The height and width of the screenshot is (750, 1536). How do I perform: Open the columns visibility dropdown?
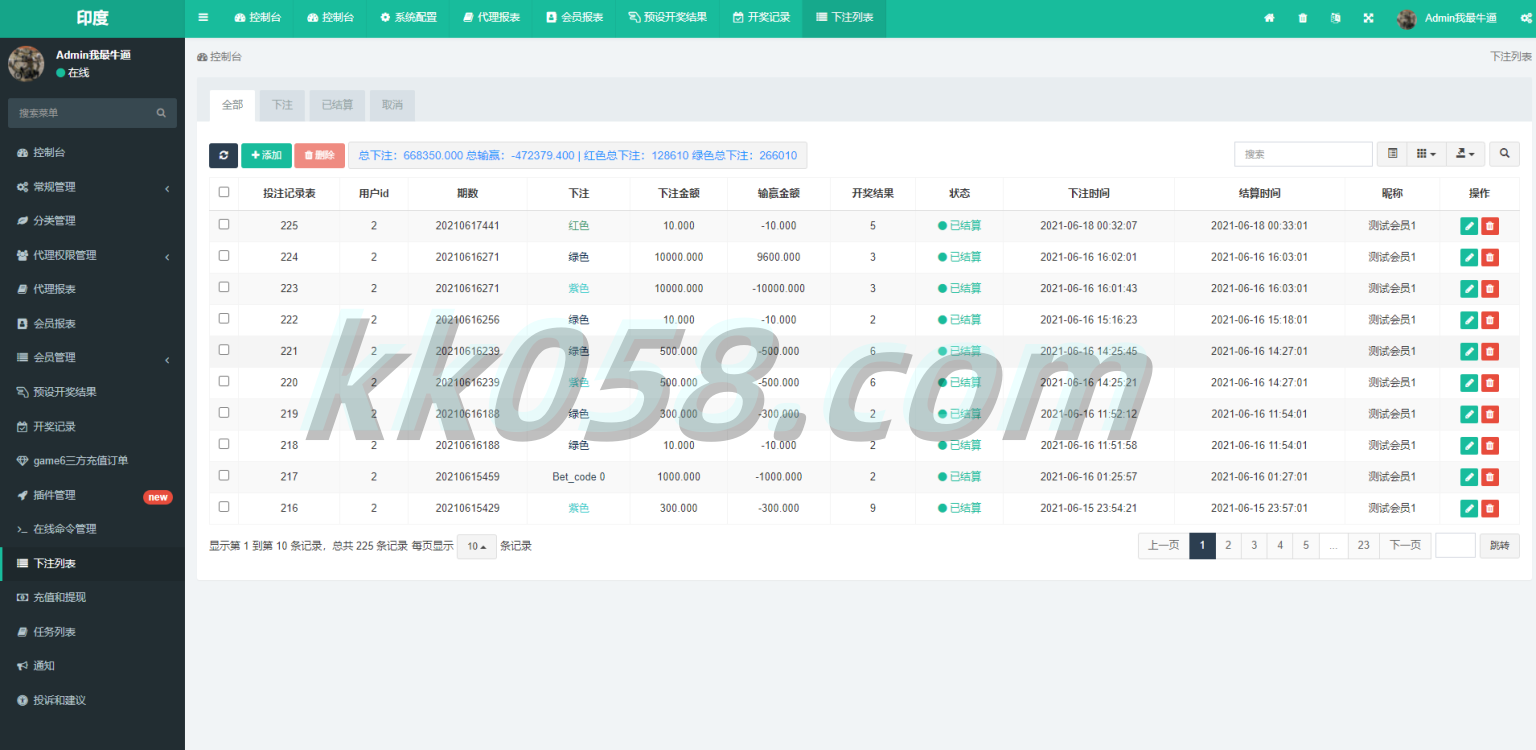pos(1426,154)
